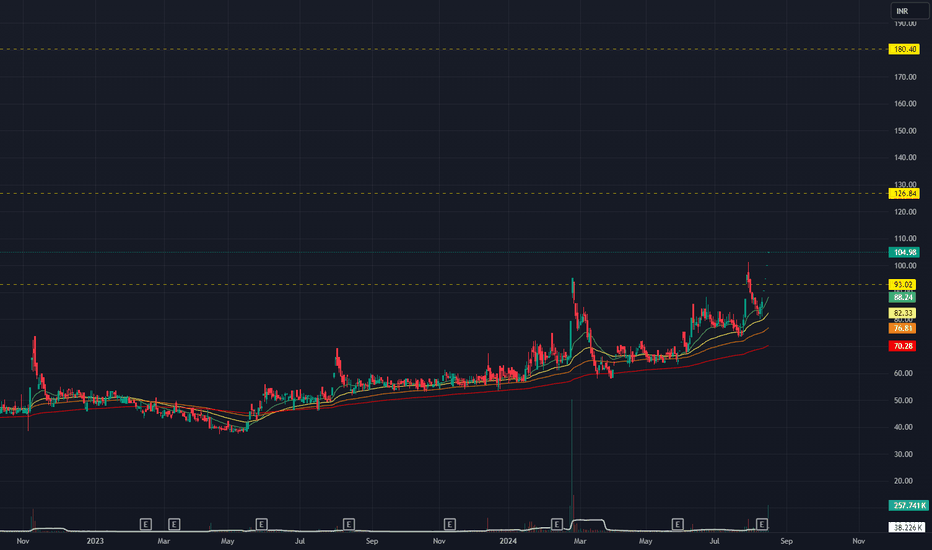
Task: Click the 2023 label on time axis
Action: click(x=95, y=541)
